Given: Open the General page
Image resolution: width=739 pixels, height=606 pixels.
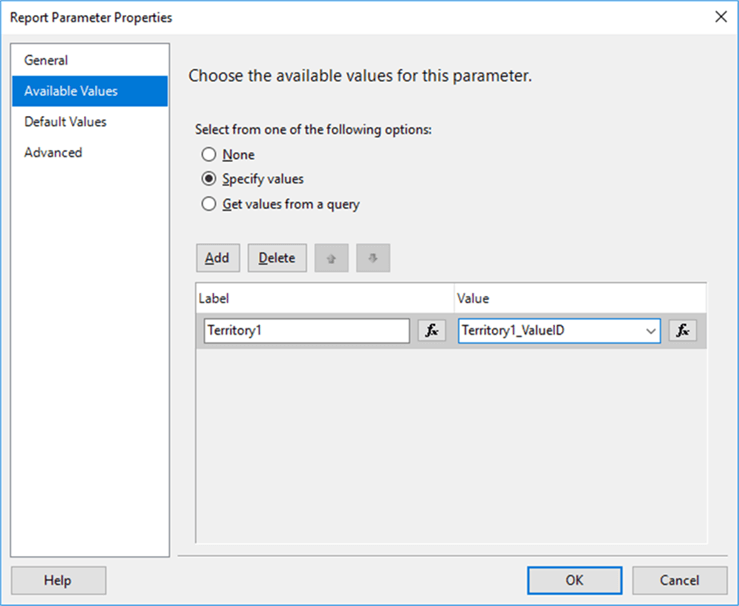Looking at the screenshot, I should [x=46, y=60].
